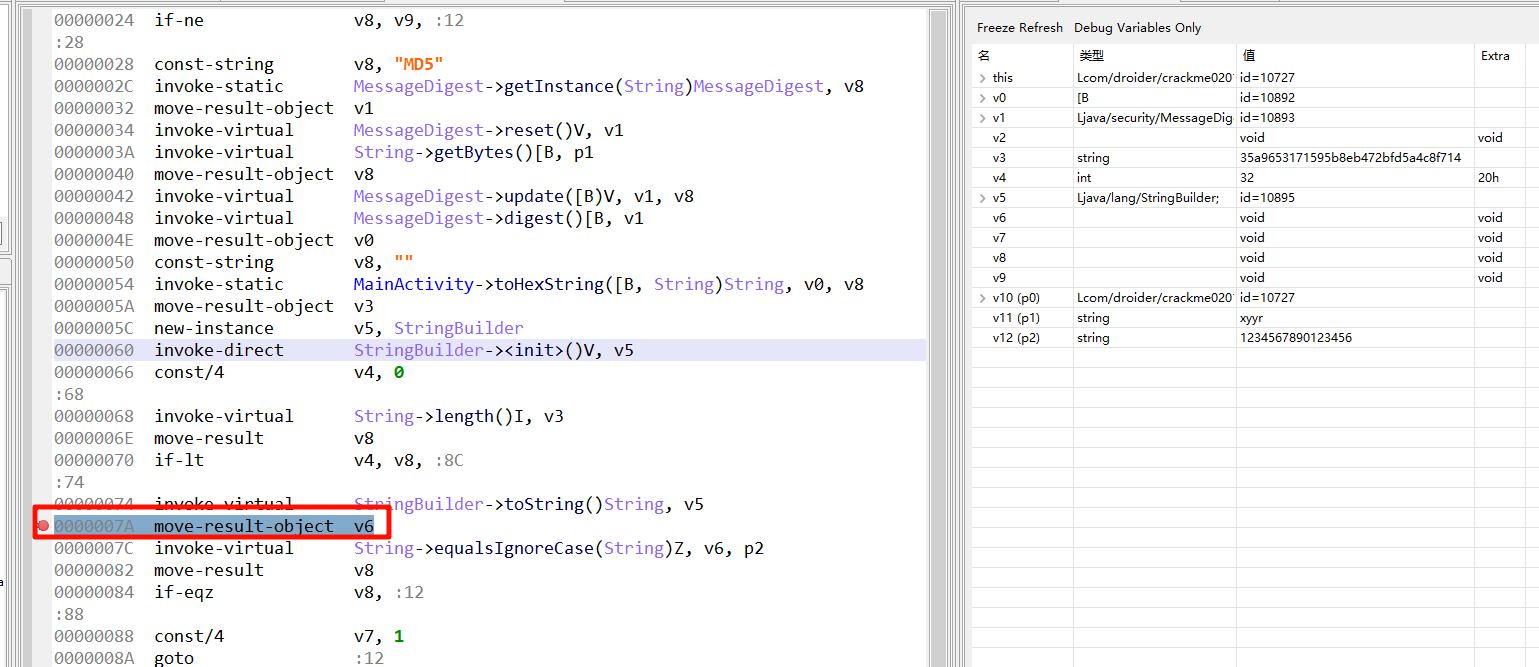The width and height of the screenshot is (1539, 667).
Task: Sort by the 类型 column header
Action: [1155, 56]
